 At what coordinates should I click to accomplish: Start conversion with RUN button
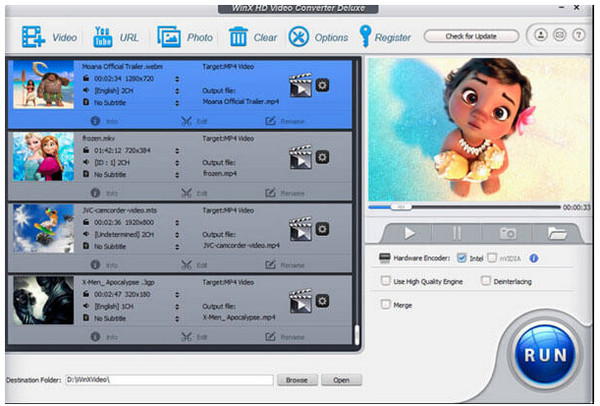click(x=545, y=355)
